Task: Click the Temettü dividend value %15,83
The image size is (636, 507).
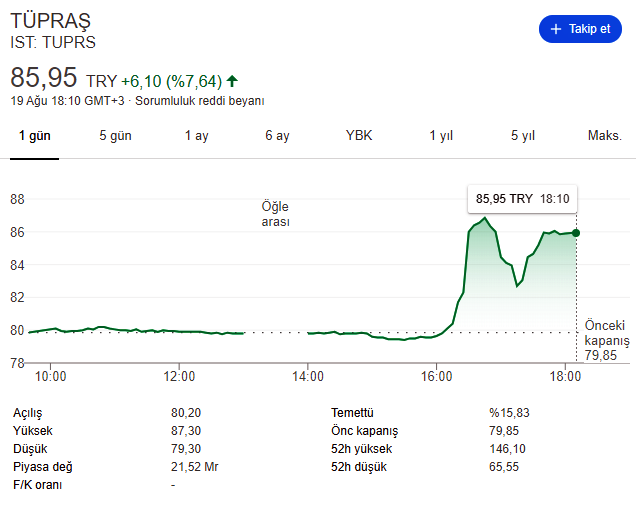Action: 508,412
